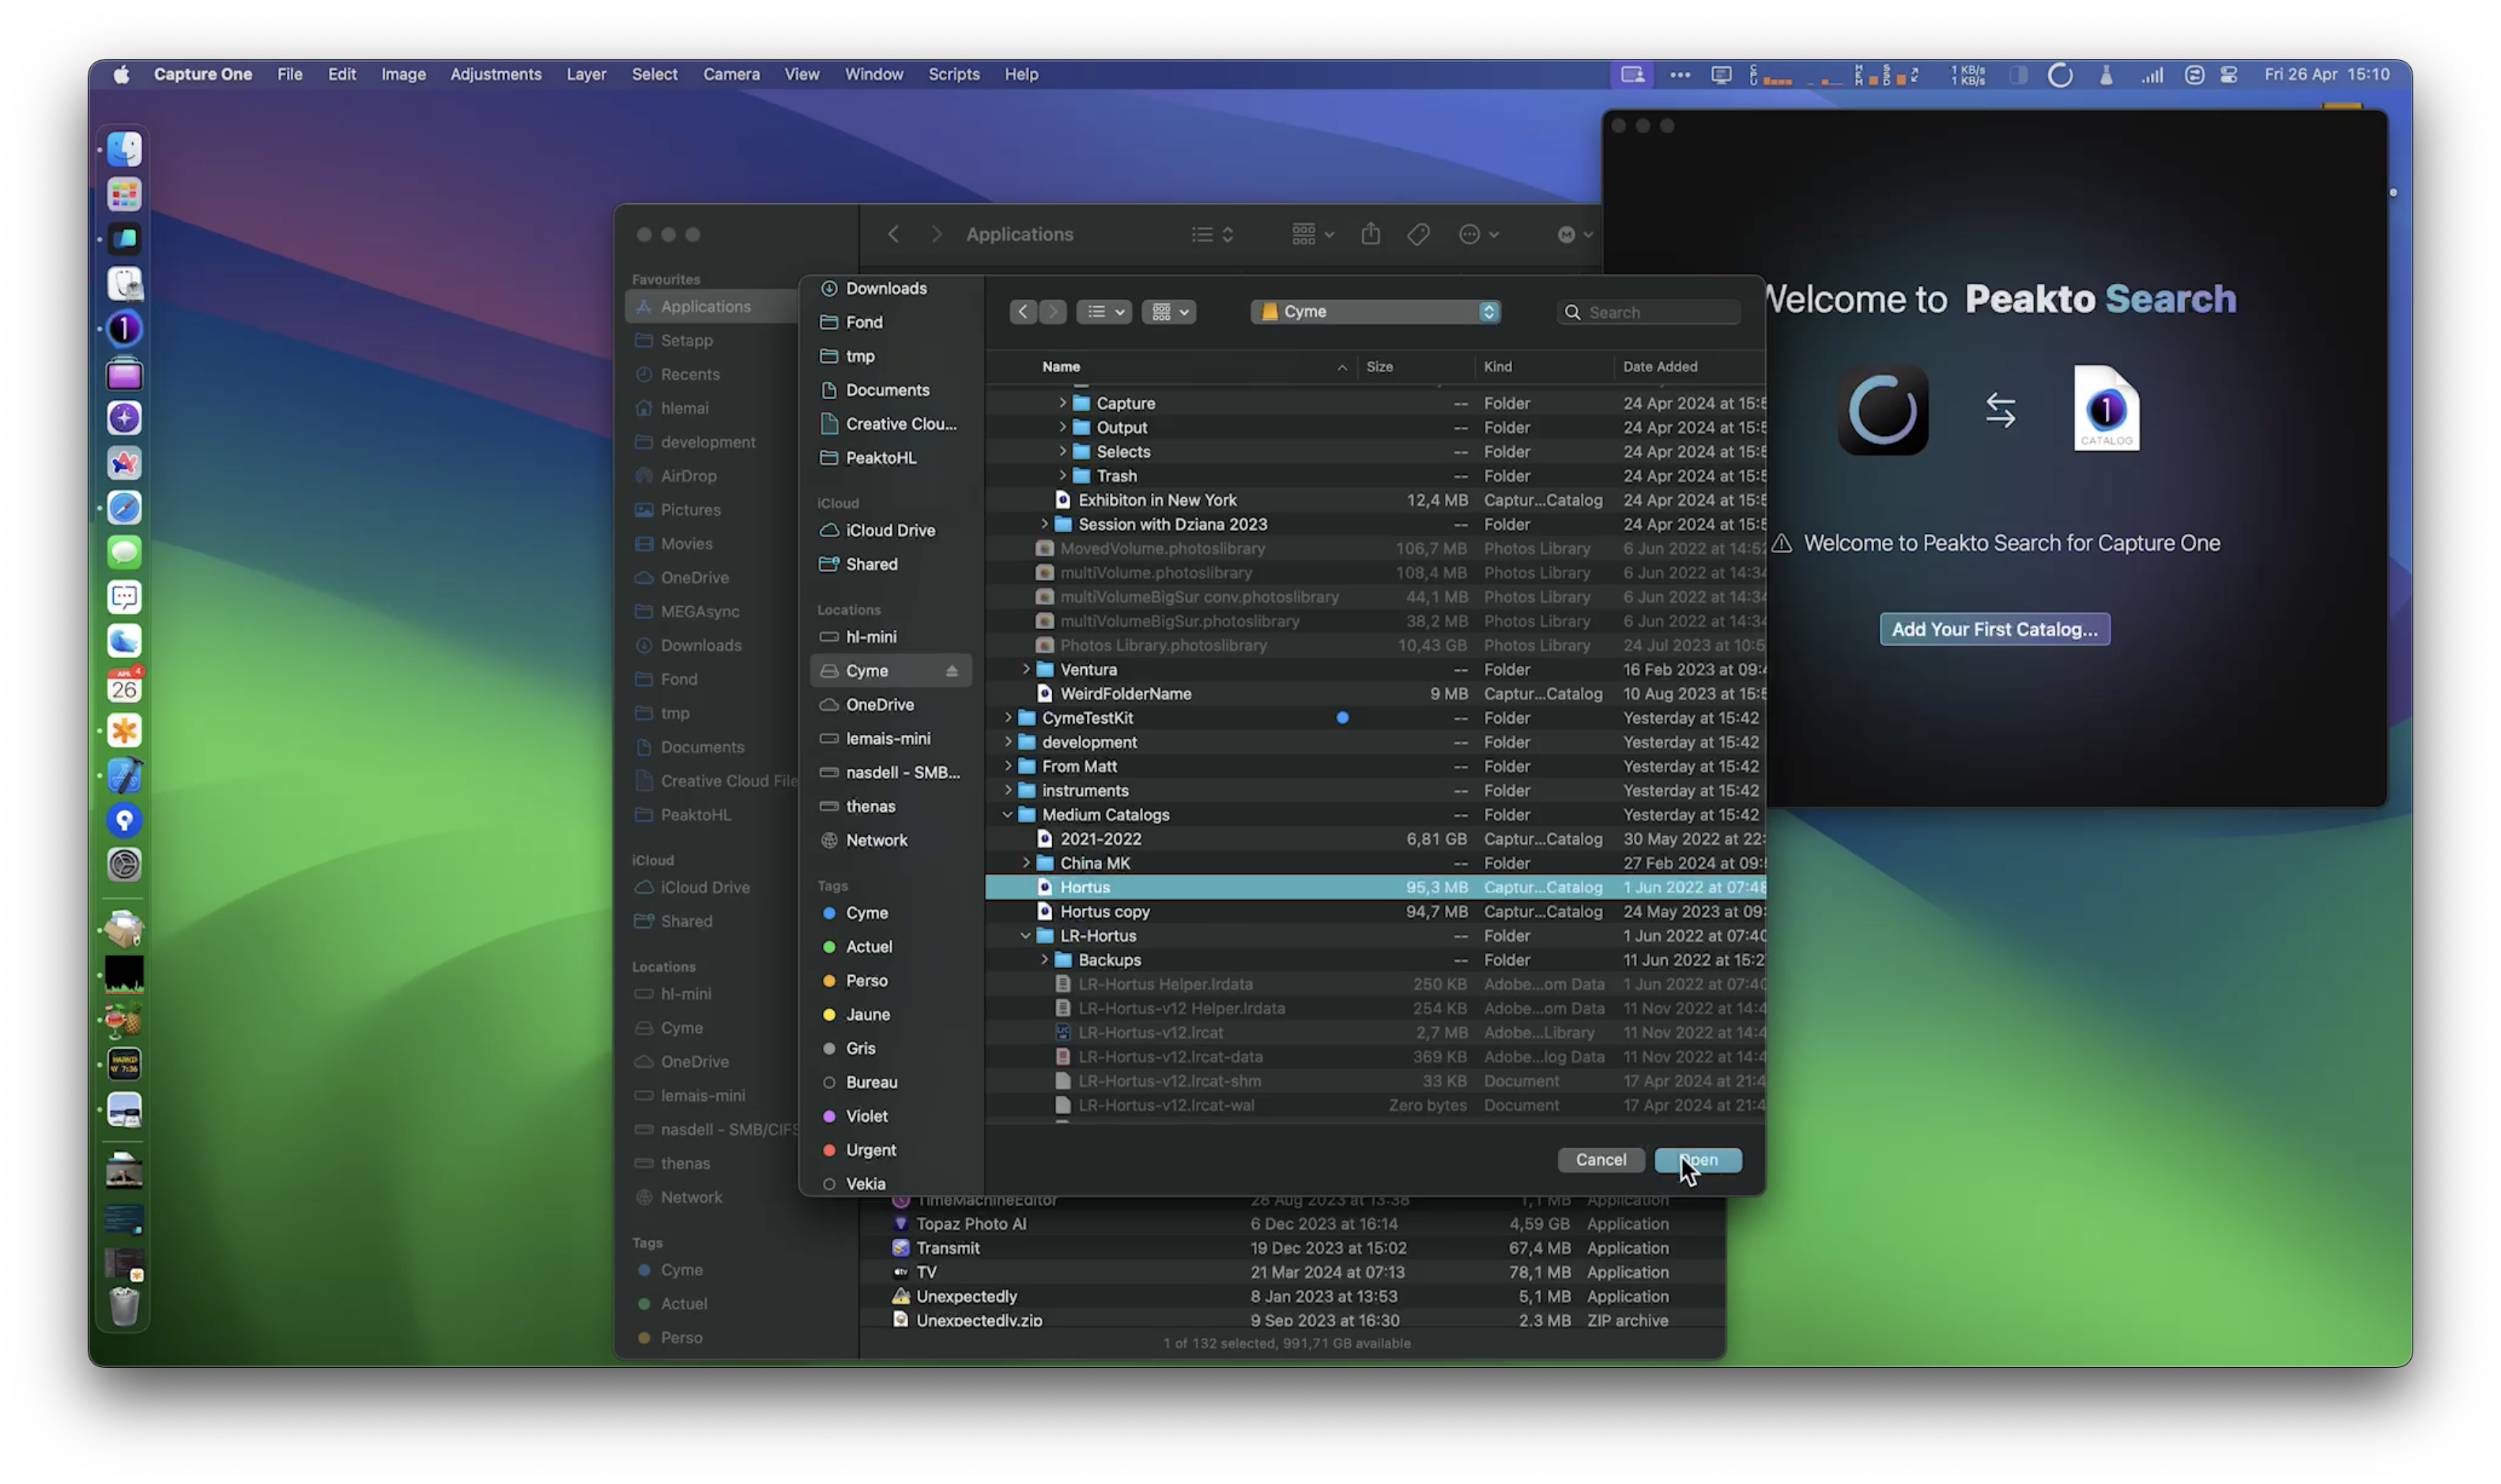Collapse the LR-Hortus folder
Screen dimensions: 2501x1484
(1026, 936)
